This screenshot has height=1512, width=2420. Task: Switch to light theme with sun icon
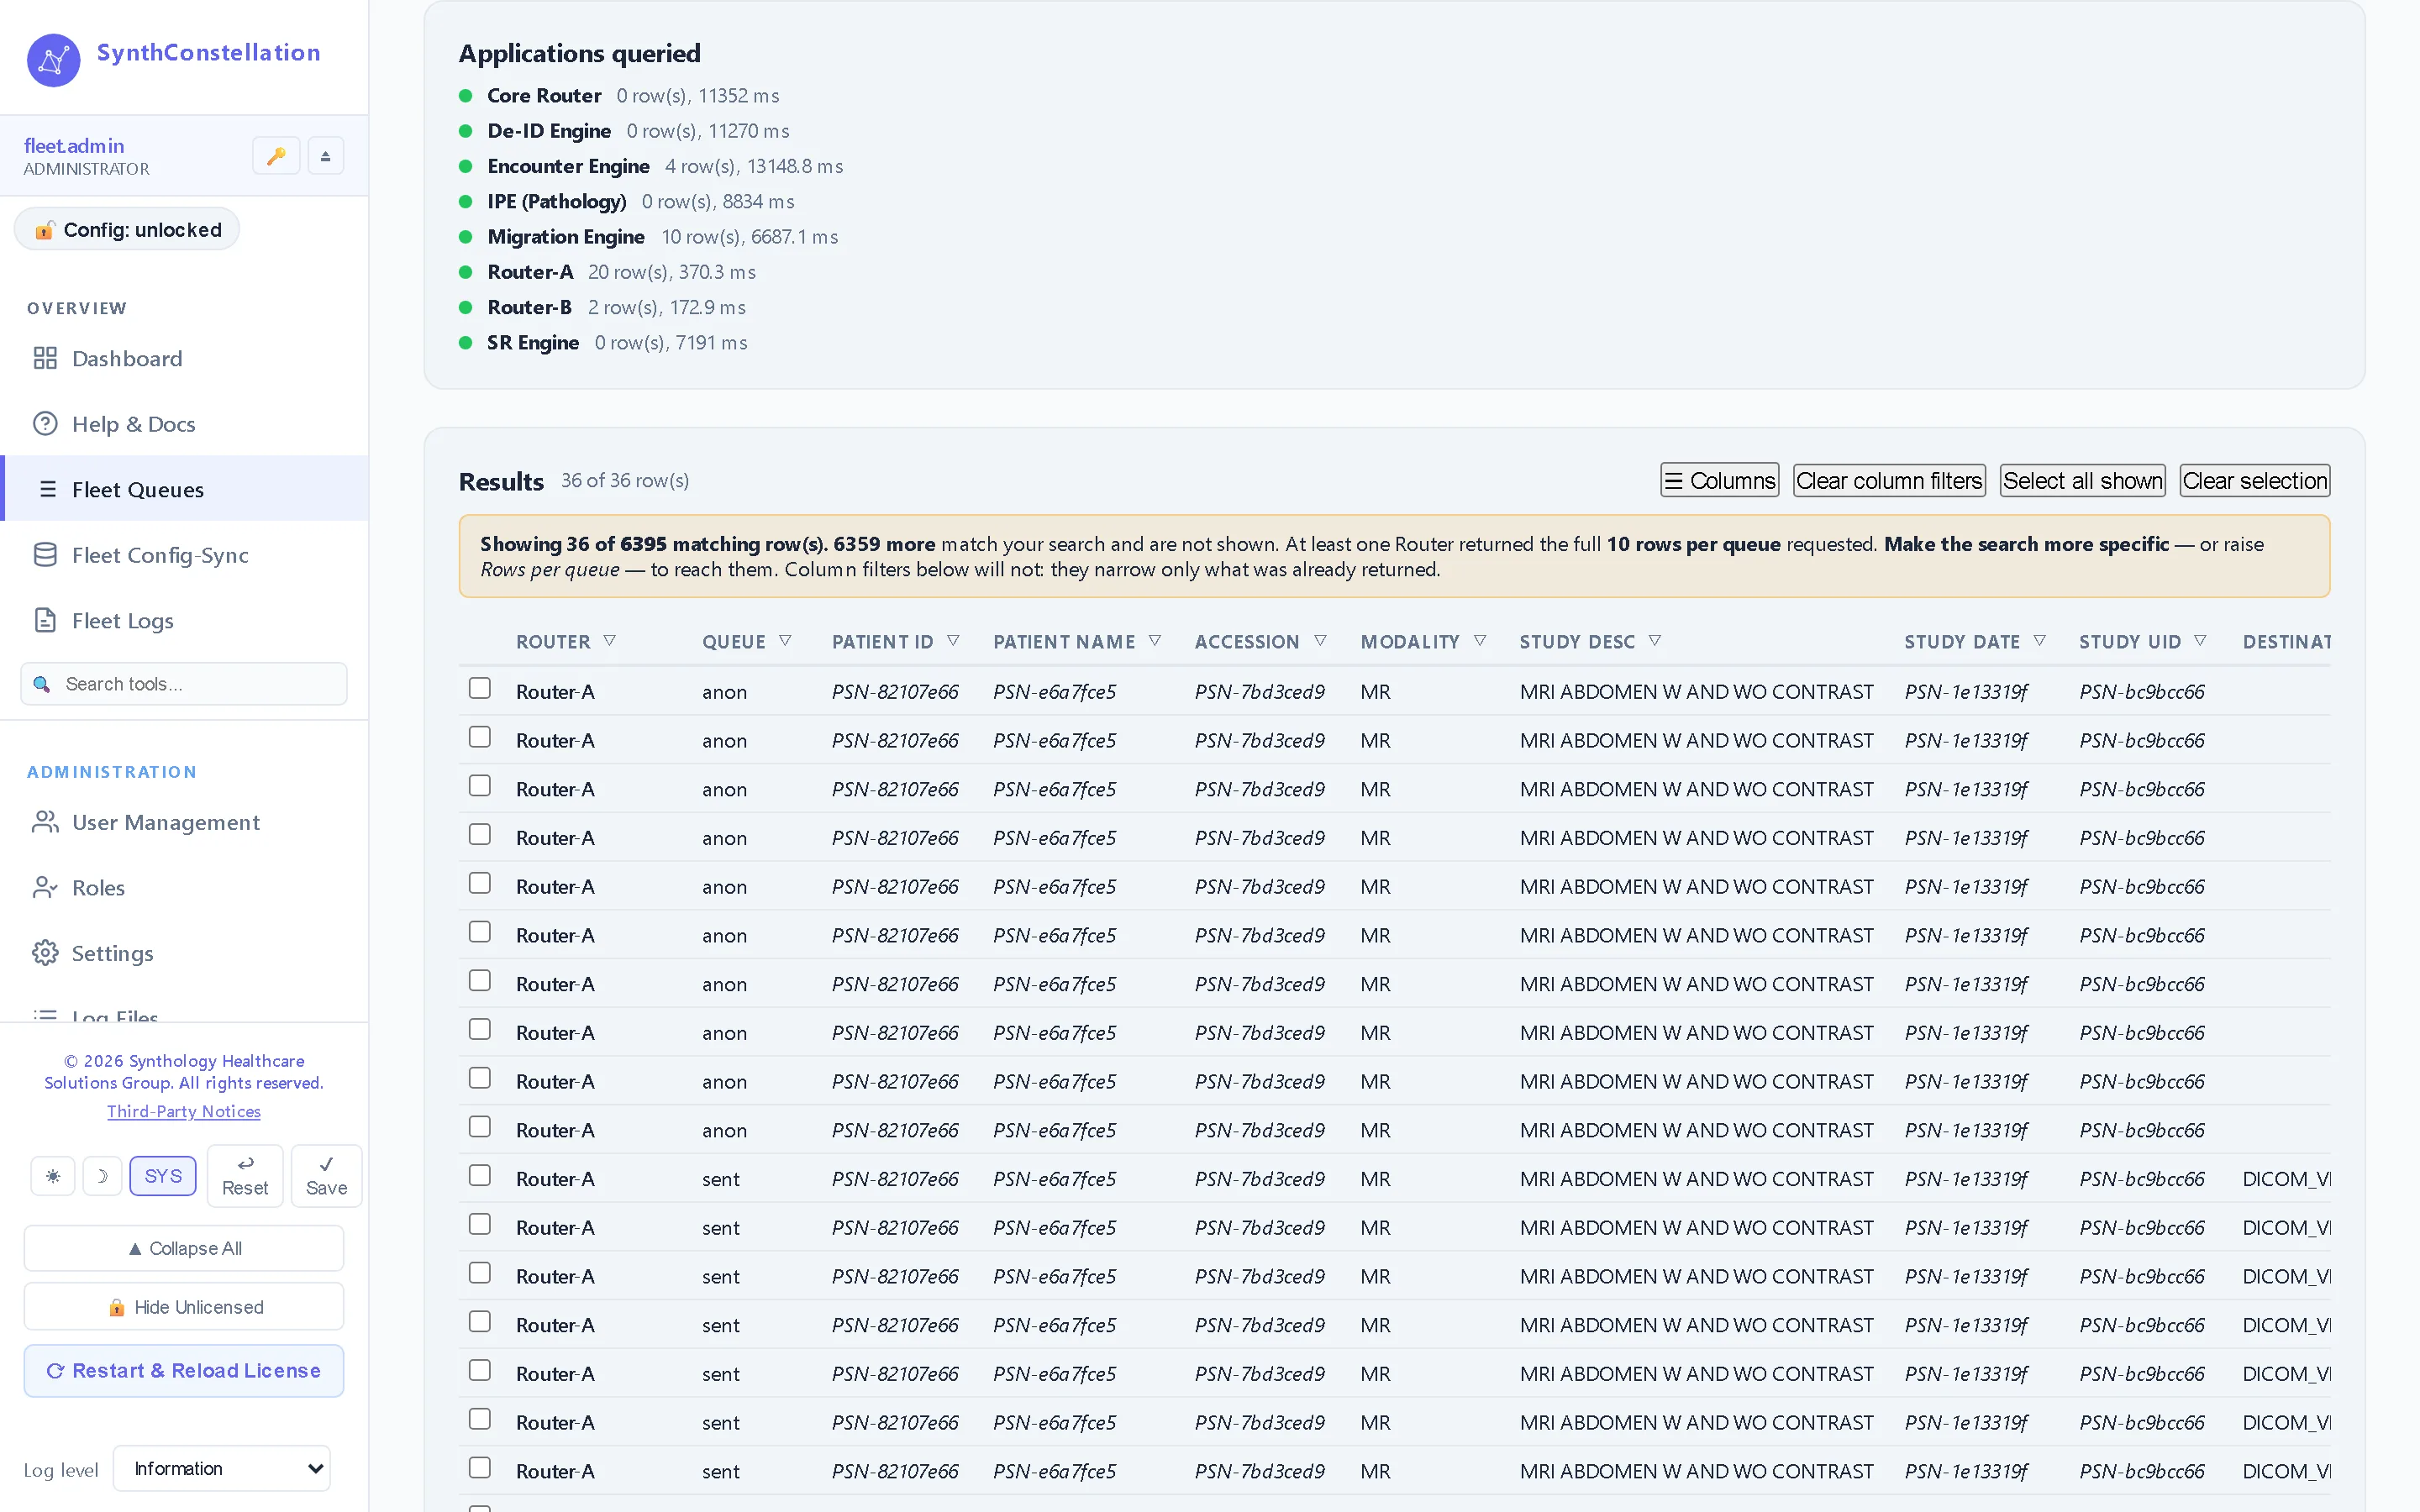click(x=53, y=1176)
